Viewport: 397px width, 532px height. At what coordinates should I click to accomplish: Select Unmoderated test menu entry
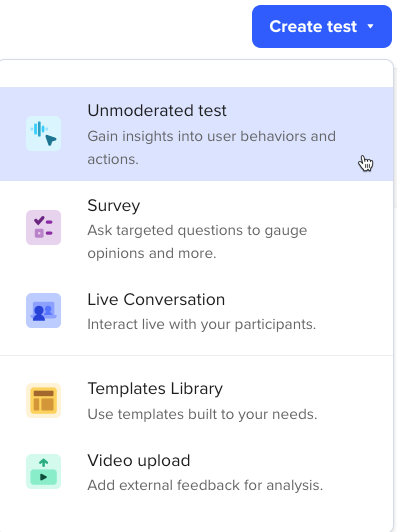click(x=196, y=134)
